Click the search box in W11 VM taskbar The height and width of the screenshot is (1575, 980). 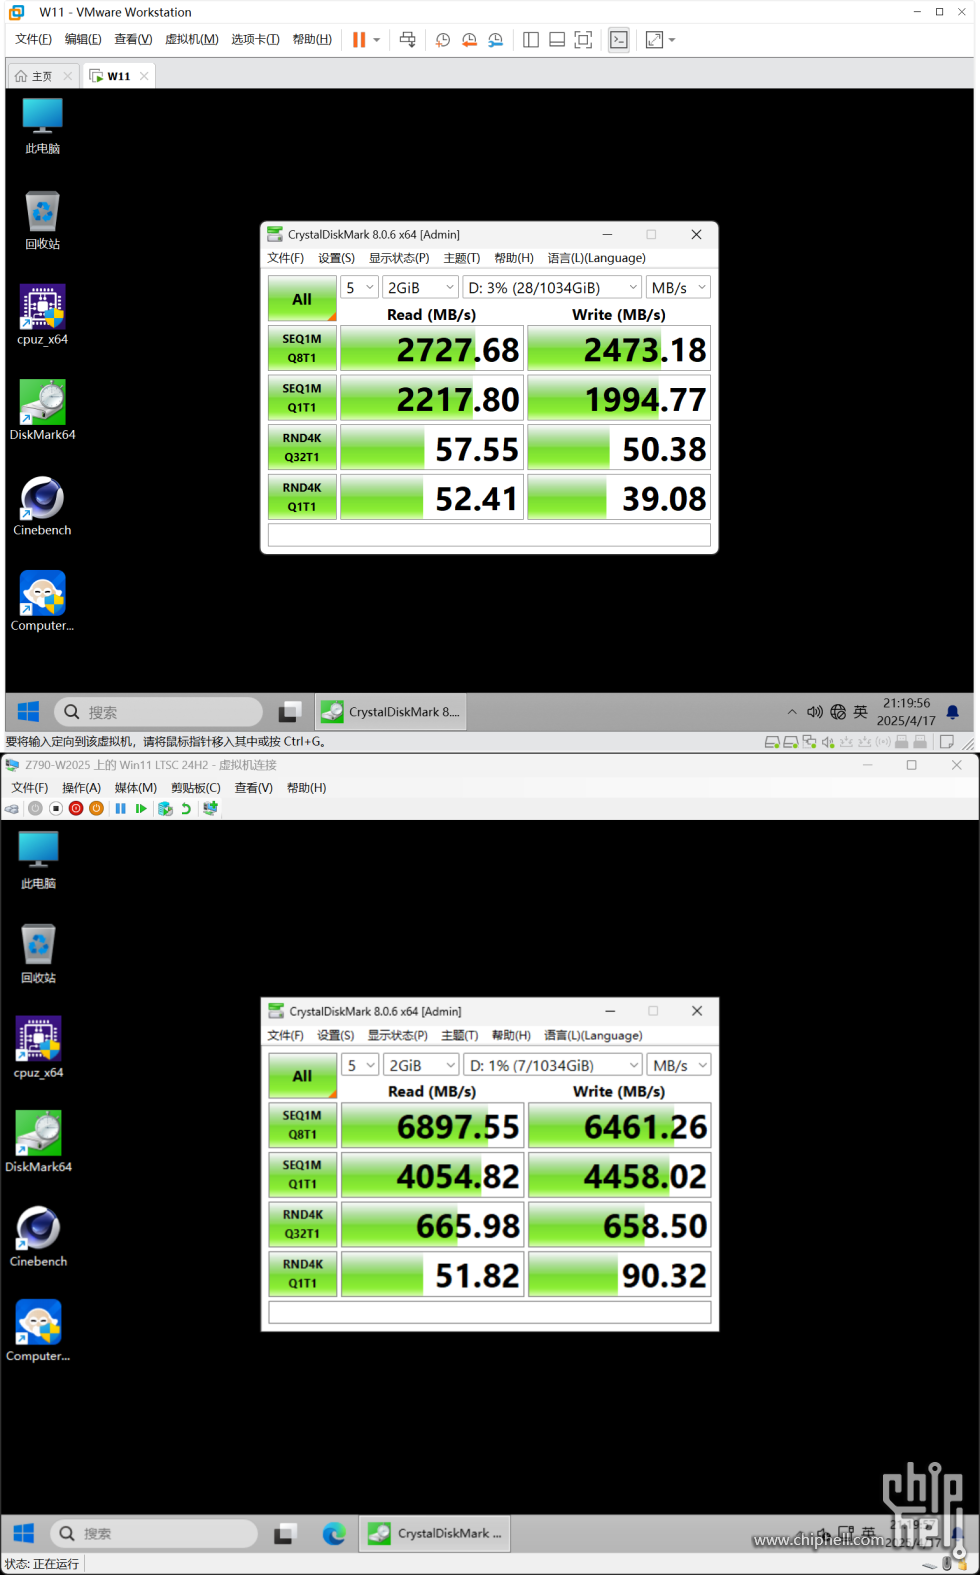[x=158, y=712]
